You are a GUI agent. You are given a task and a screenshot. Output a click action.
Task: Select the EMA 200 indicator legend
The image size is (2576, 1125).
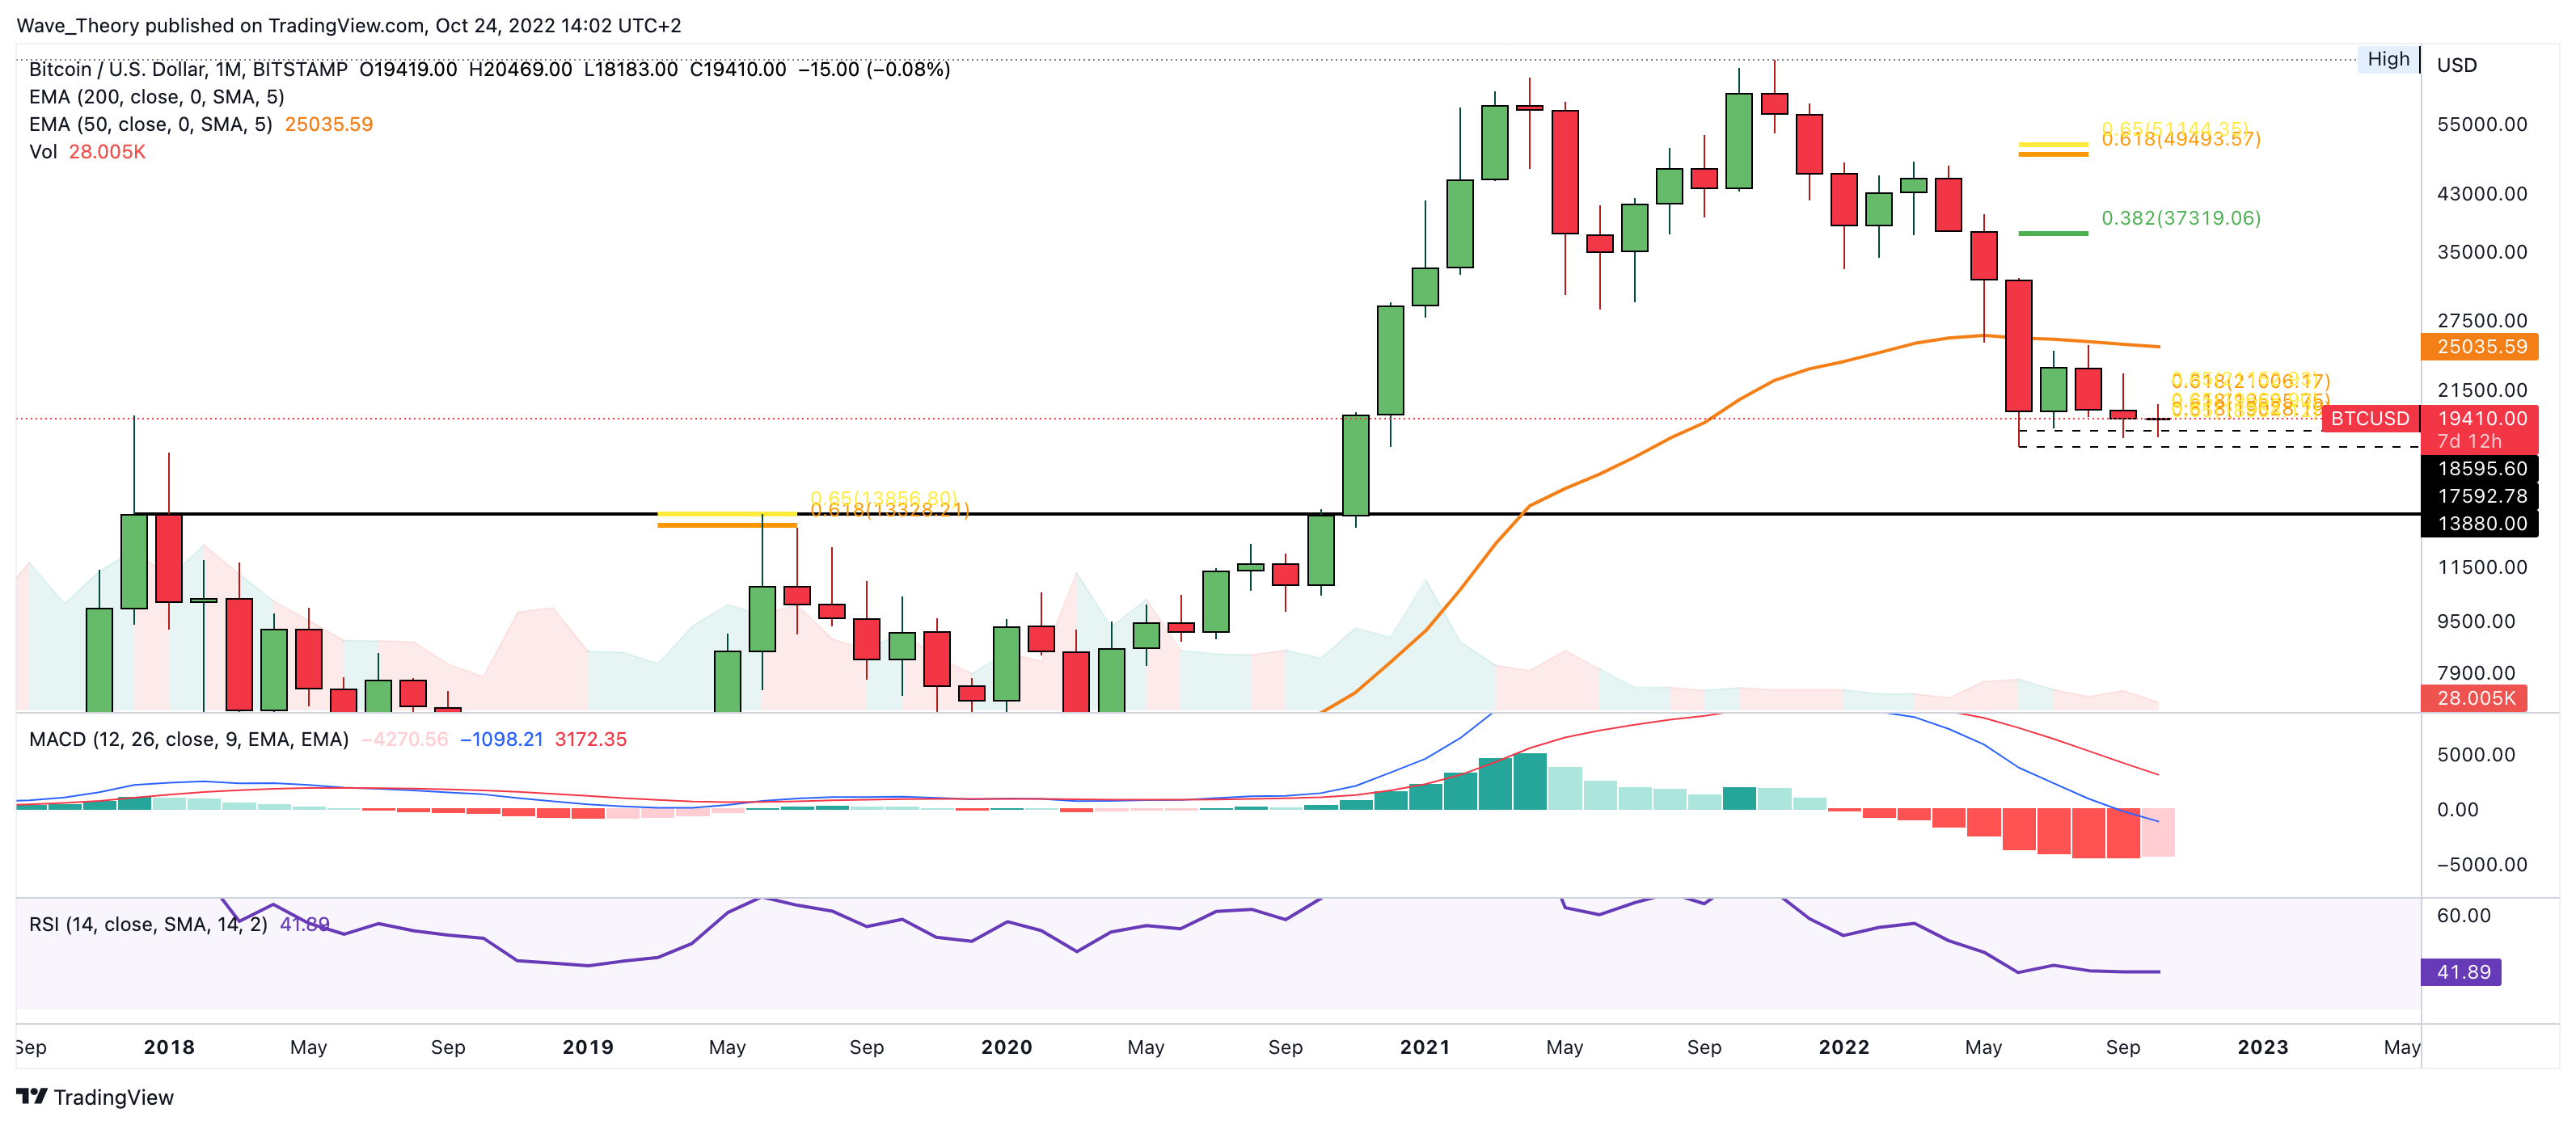pos(156,97)
